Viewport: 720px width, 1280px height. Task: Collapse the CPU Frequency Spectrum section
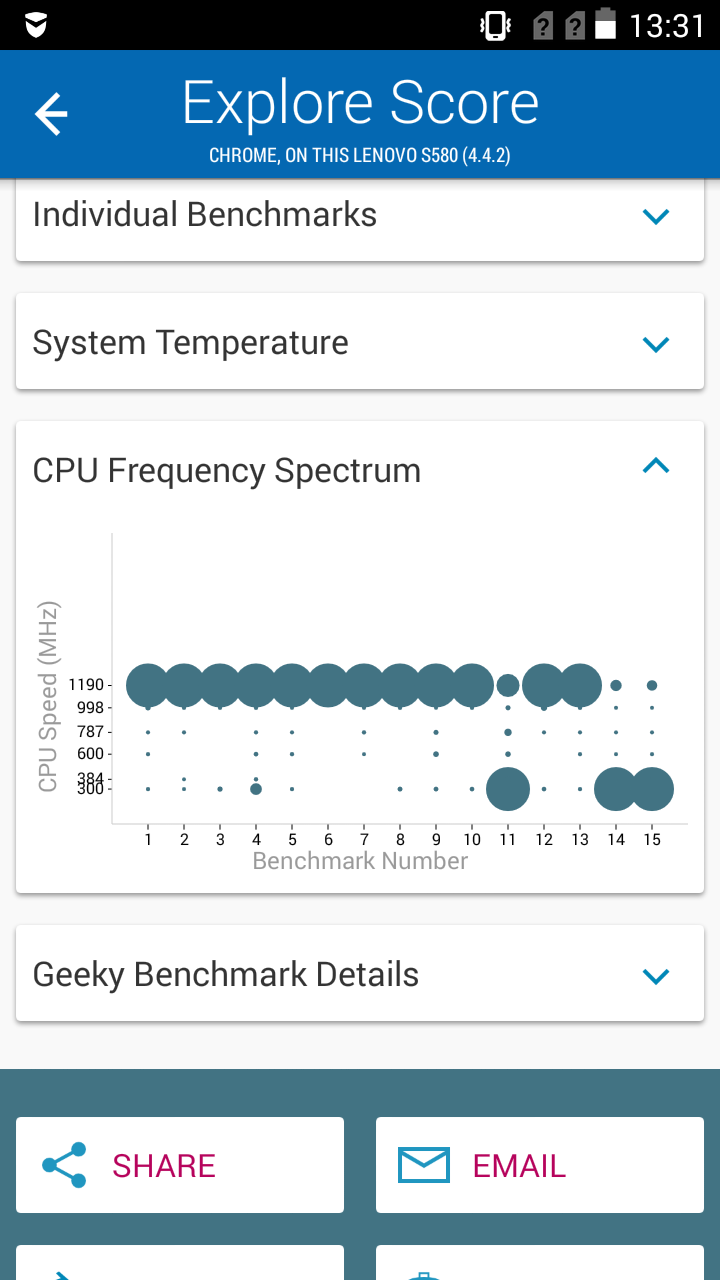click(655, 465)
